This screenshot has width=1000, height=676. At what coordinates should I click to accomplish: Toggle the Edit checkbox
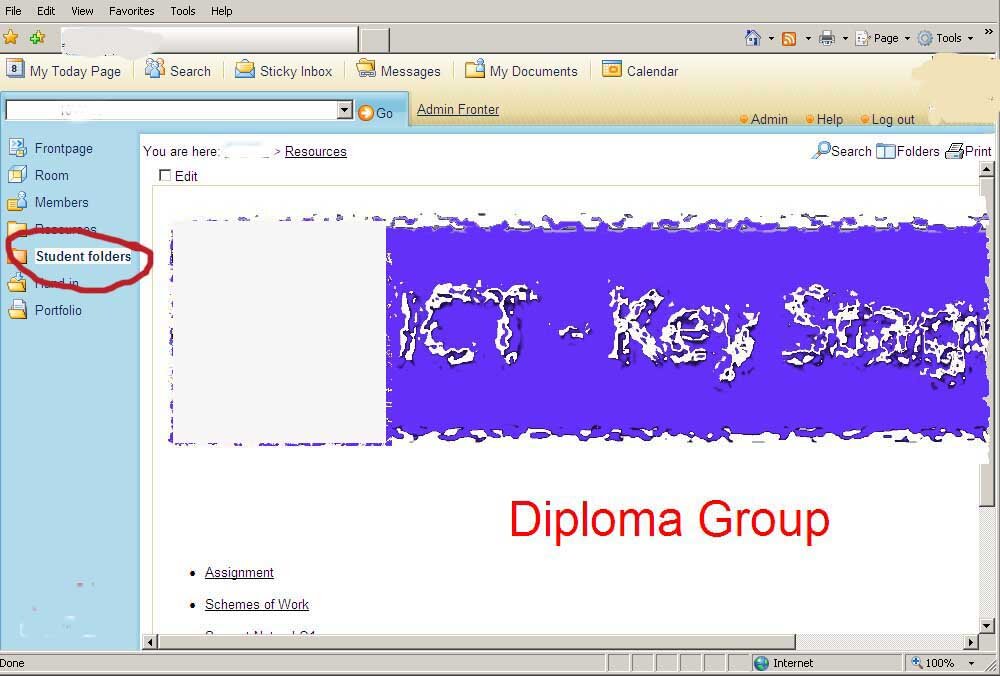click(165, 175)
